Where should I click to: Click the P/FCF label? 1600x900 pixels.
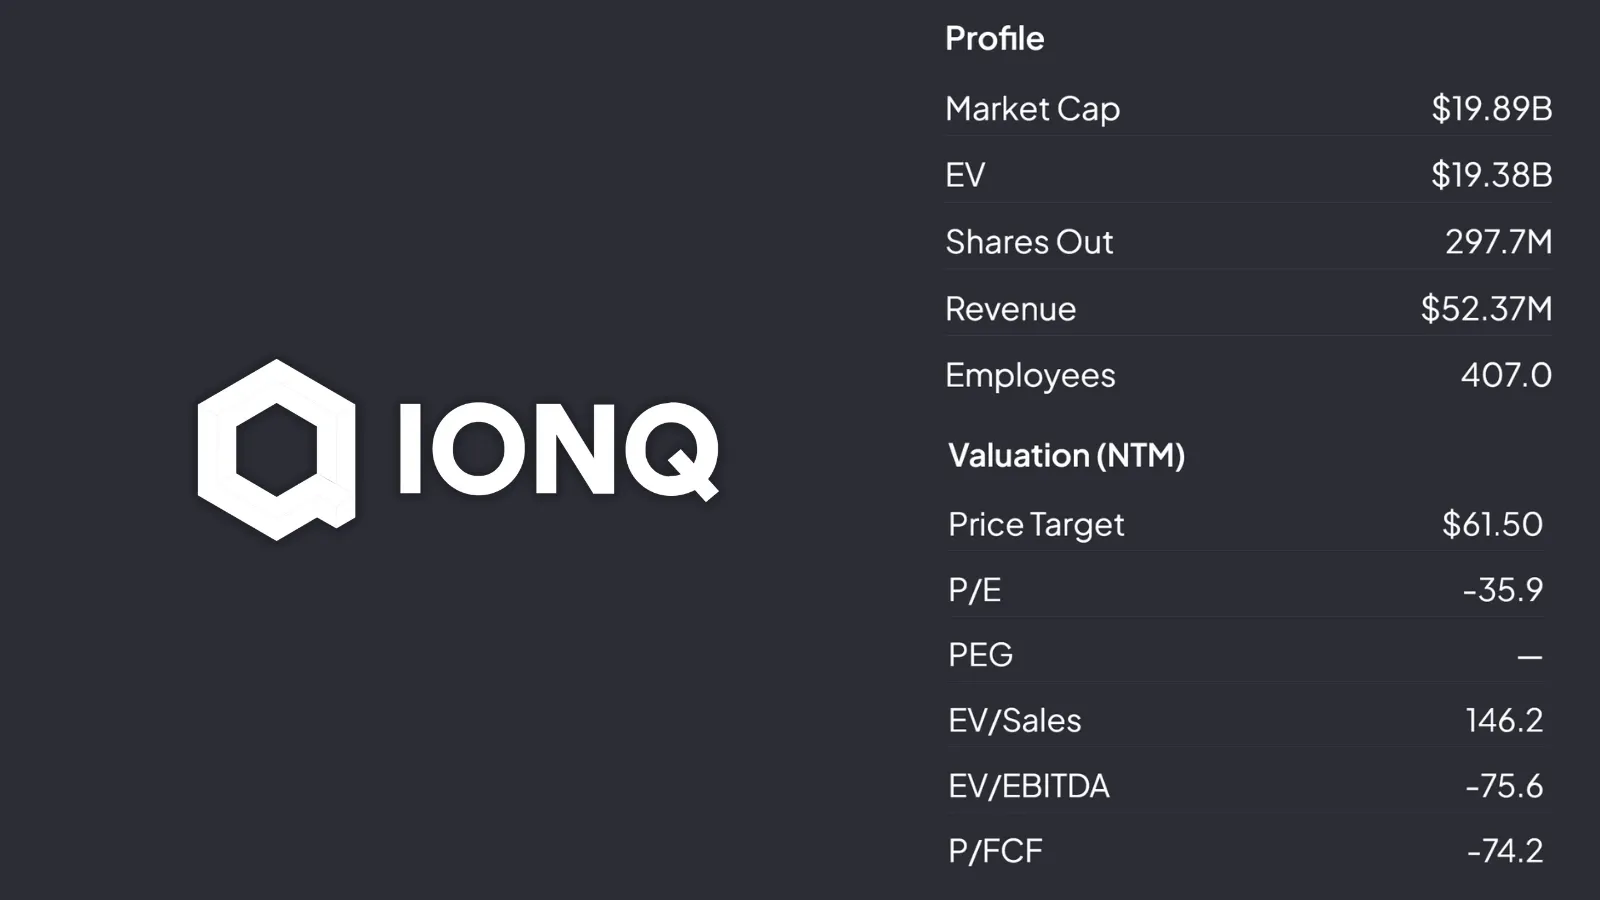[x=995, y=851]
